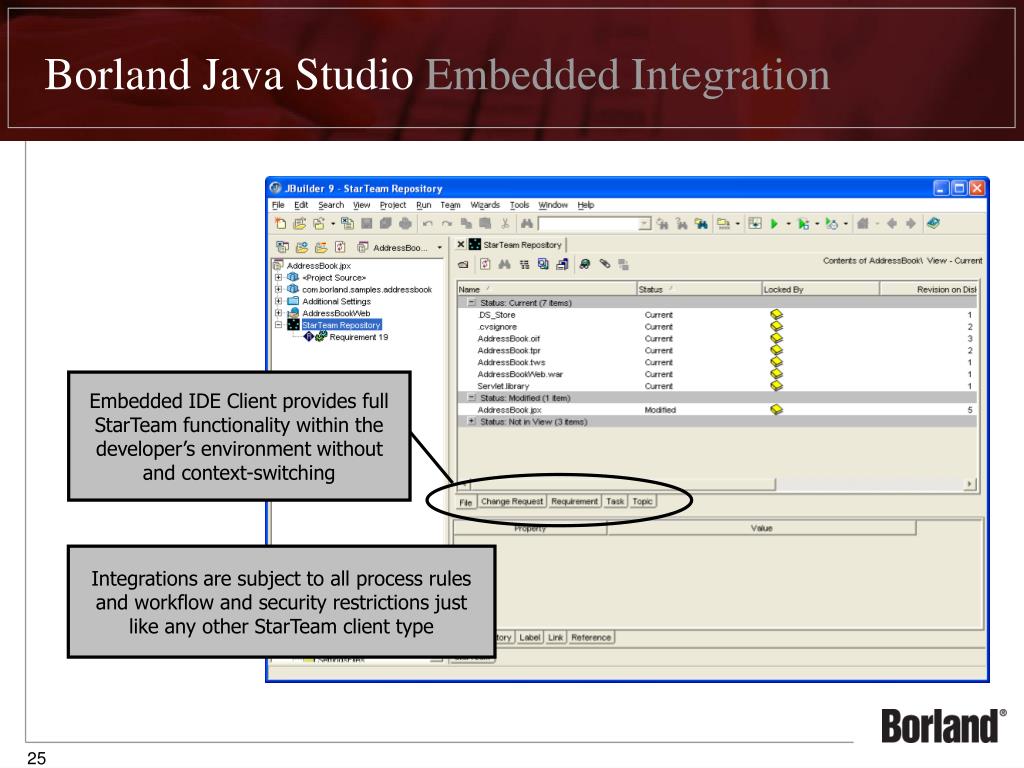Click the search text combo box

click(x=594, y=224)
